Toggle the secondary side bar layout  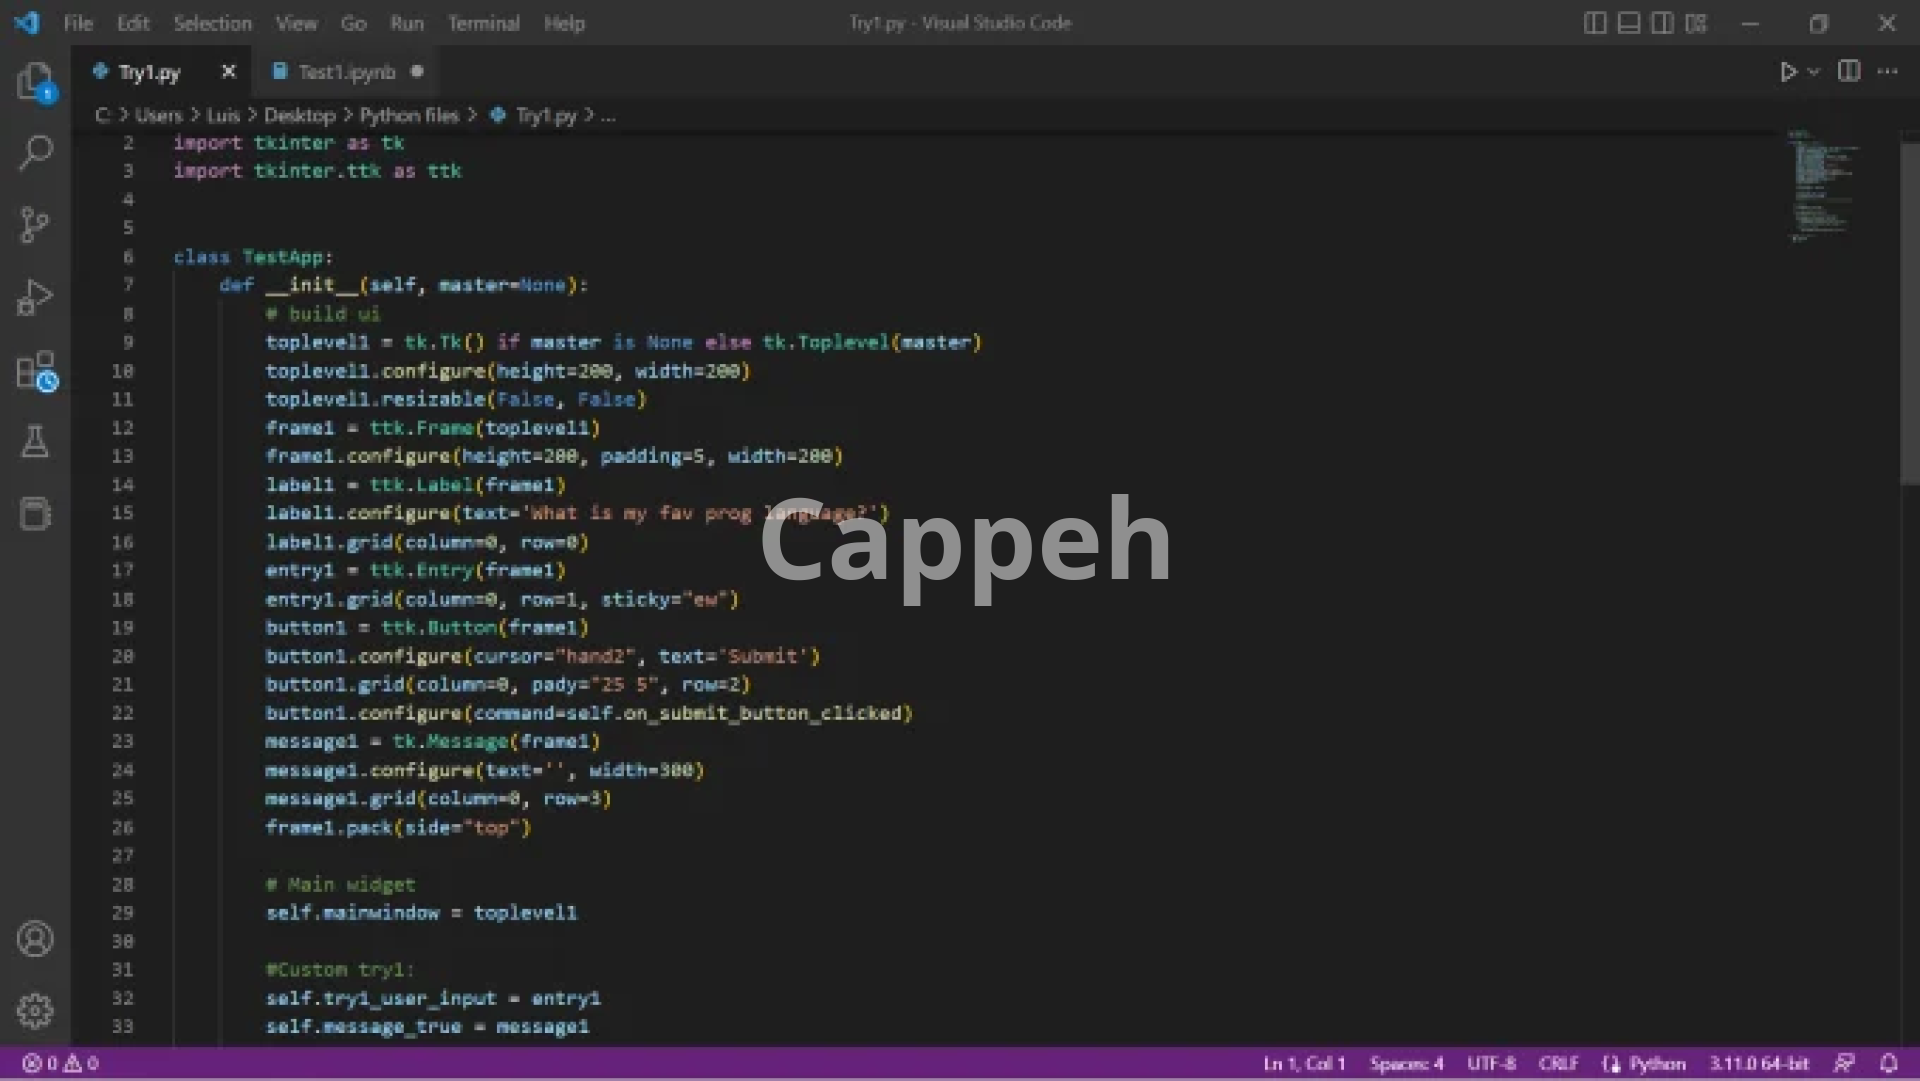click(1662, 23)
